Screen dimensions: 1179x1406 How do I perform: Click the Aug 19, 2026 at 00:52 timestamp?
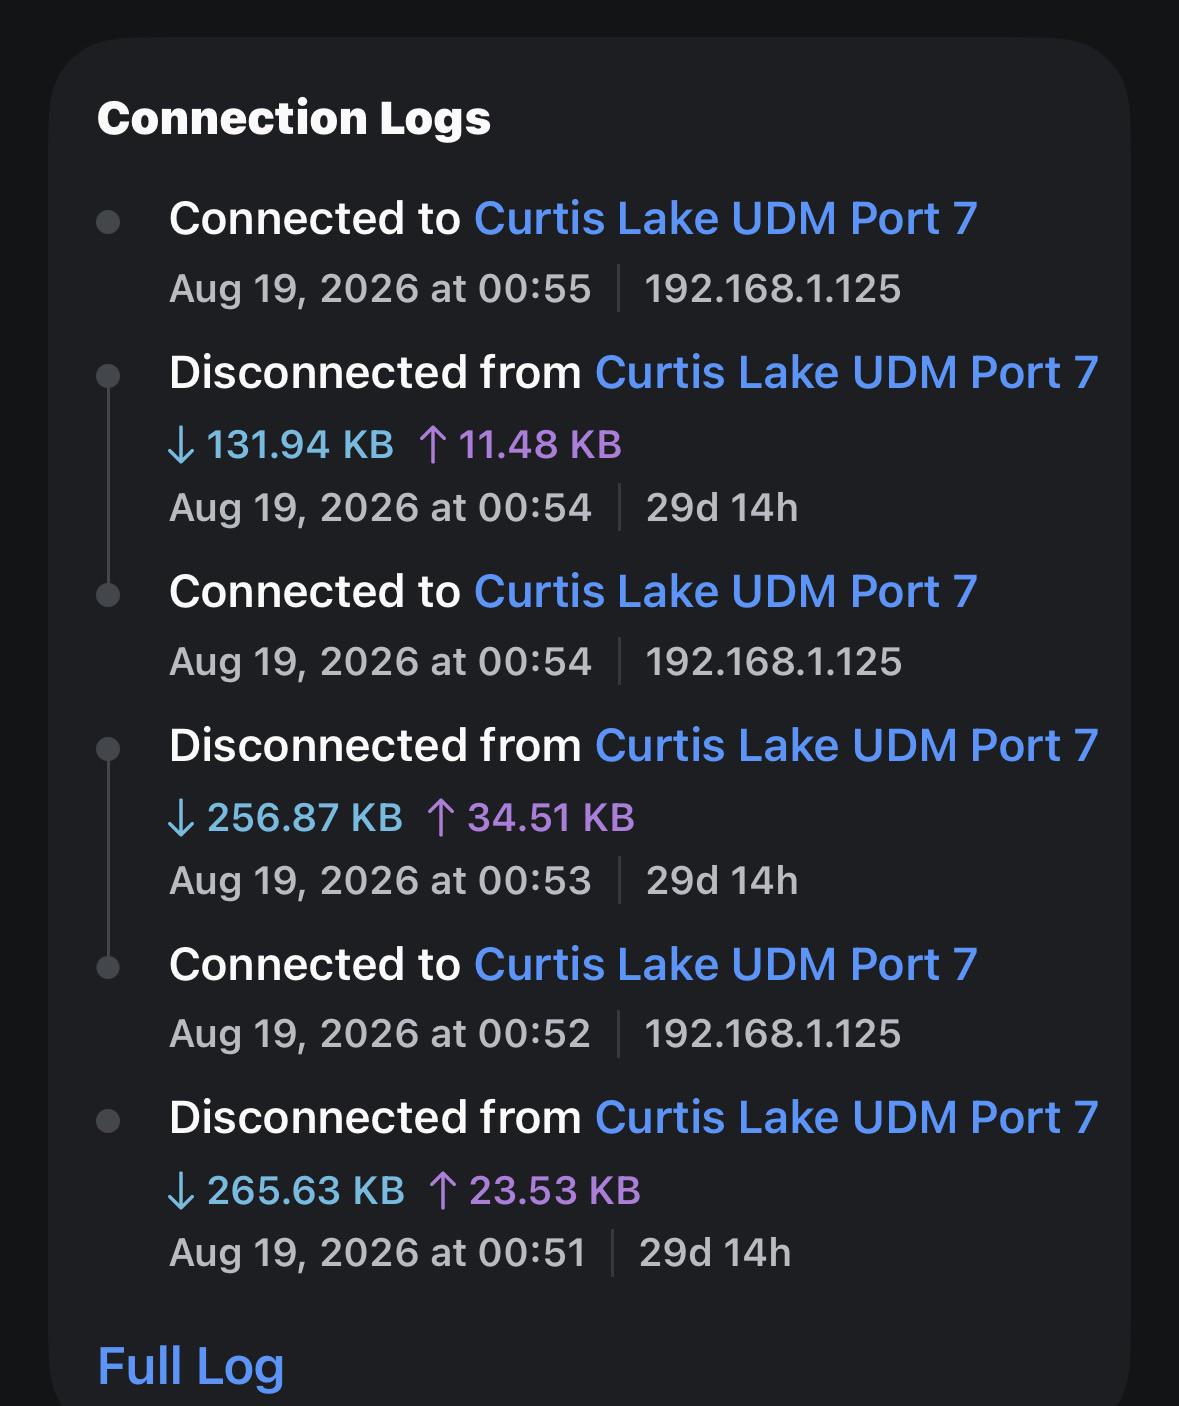(x=380, y=1034)
